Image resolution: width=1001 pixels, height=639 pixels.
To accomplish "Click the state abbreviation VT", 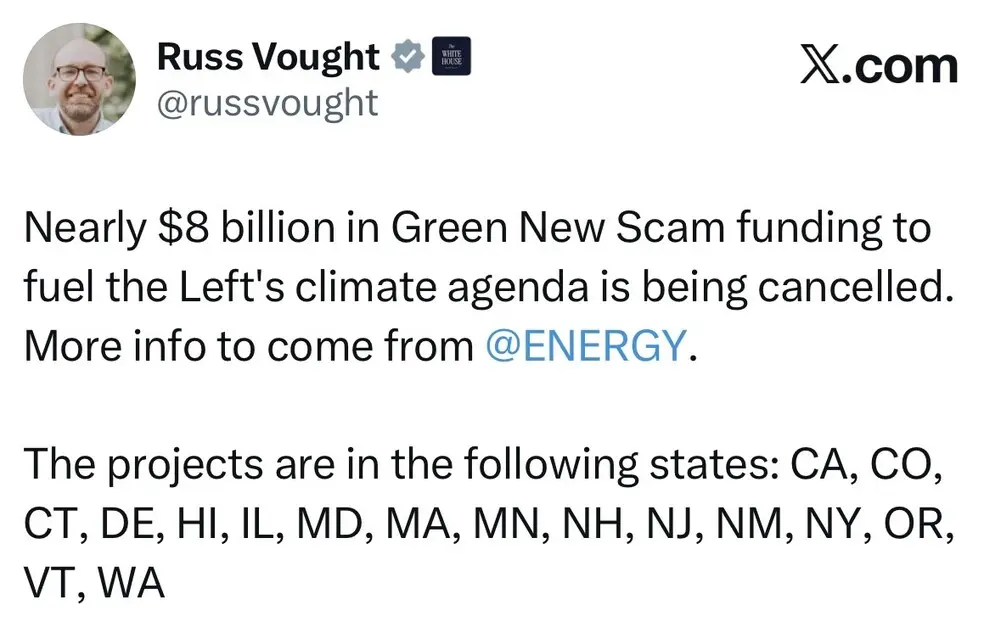I will click(x=48, y=583).
